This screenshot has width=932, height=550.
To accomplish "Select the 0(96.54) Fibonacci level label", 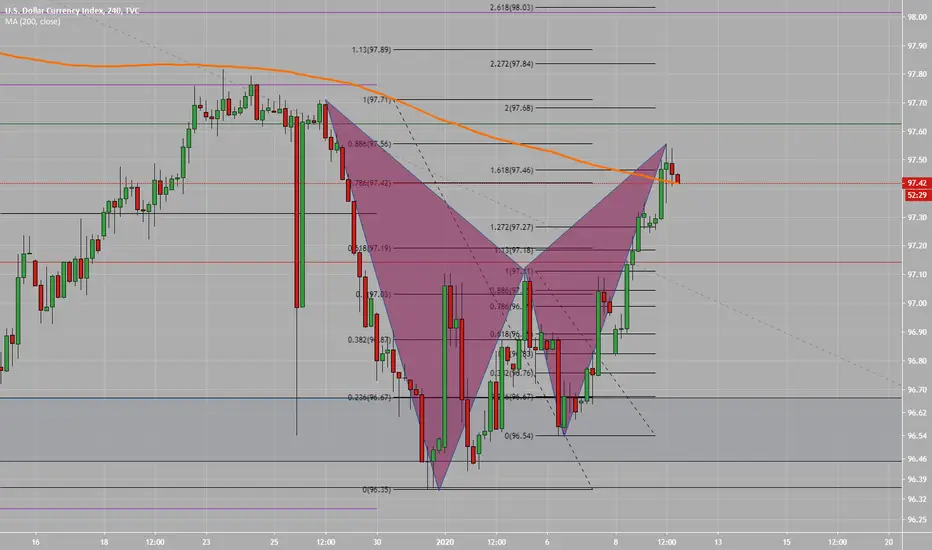I will 519,436.
